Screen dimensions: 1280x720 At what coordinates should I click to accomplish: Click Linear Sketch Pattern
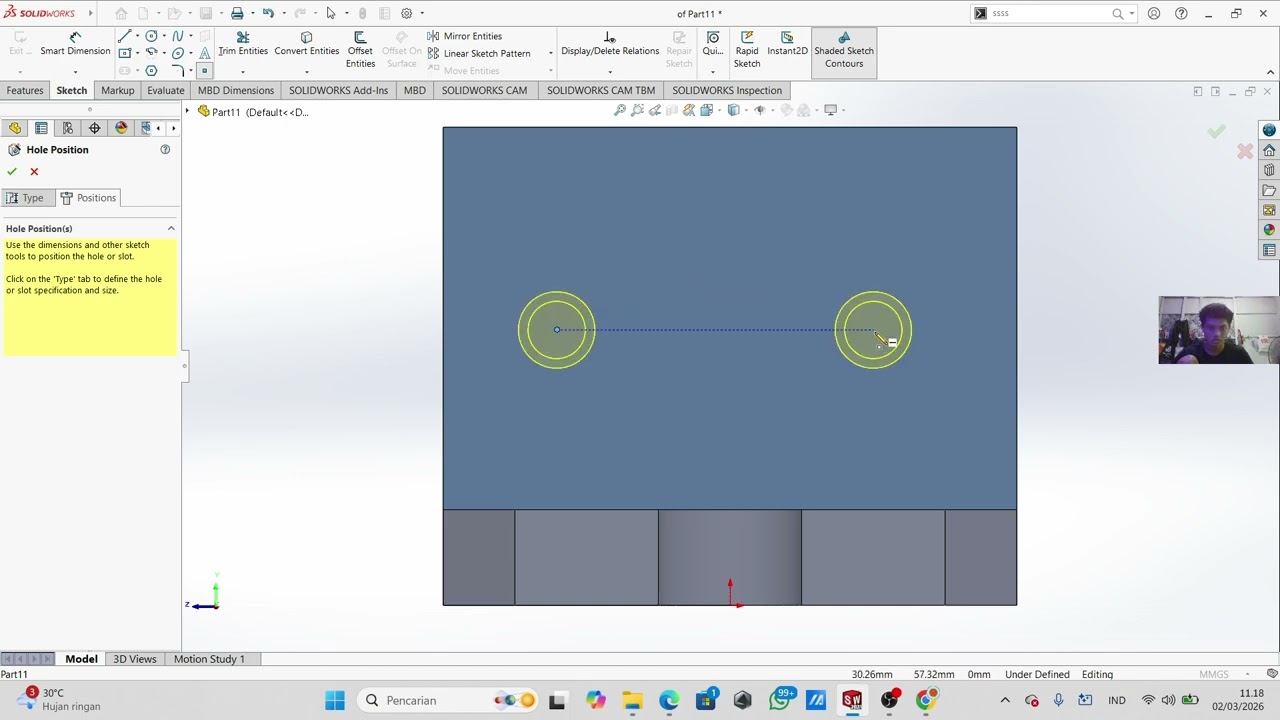tap(479, 53)
